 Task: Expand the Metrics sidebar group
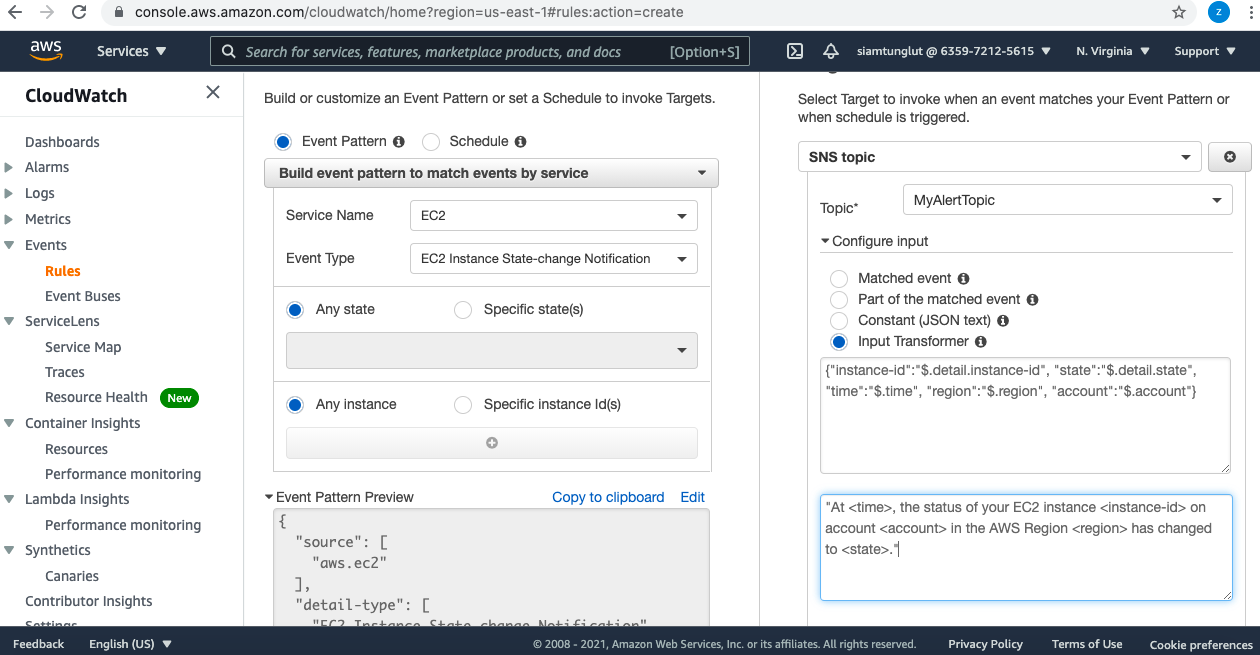(x=9, y=219)
